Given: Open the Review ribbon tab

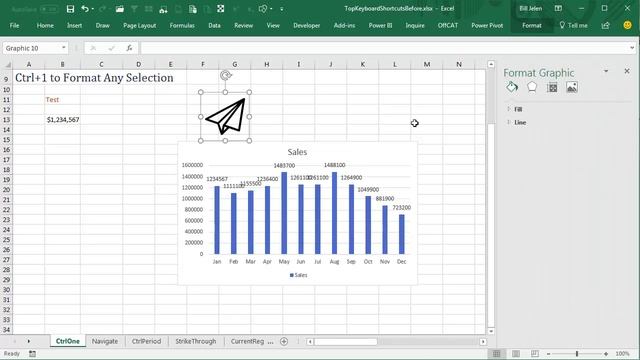Looking at the screenshot, I should (244, 25).
